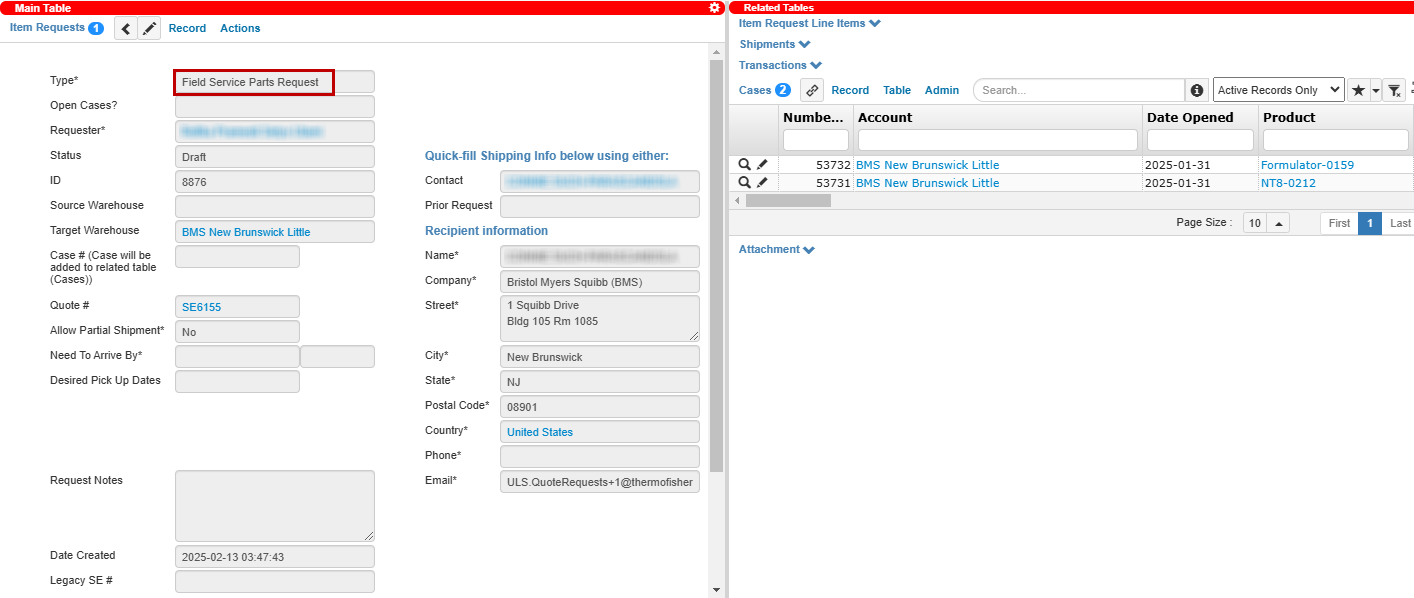Open the Formulator-0159 product link

pos(1307,165)
